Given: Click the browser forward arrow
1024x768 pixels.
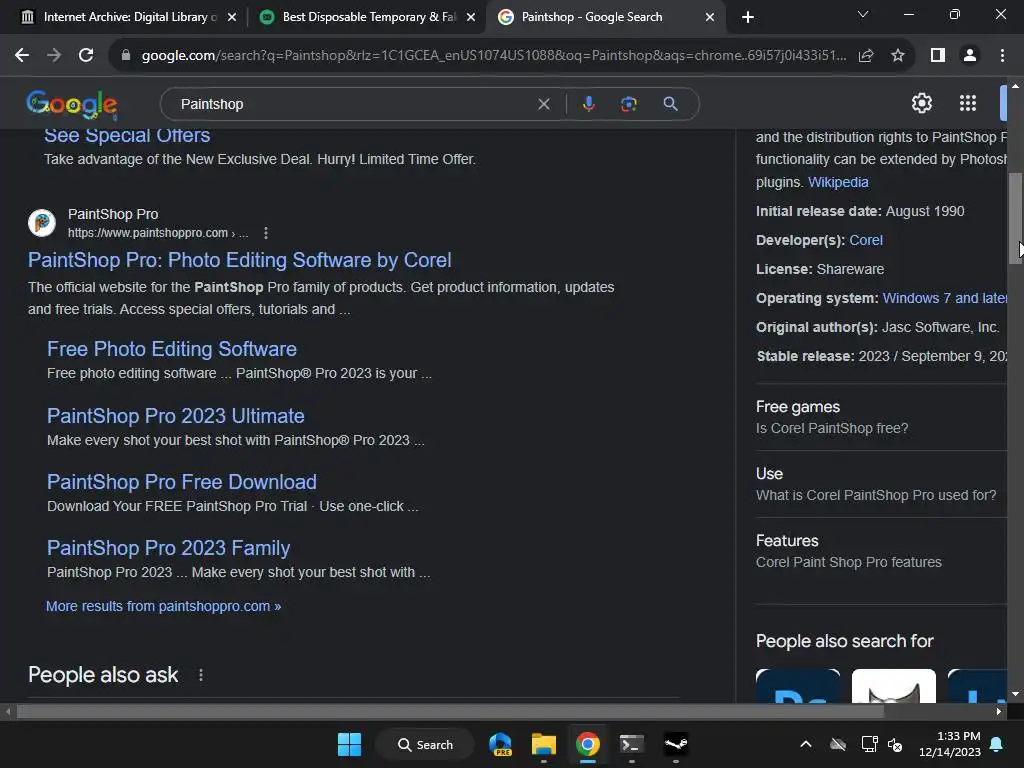Looking at the screenshot, I should click(54, 56).
